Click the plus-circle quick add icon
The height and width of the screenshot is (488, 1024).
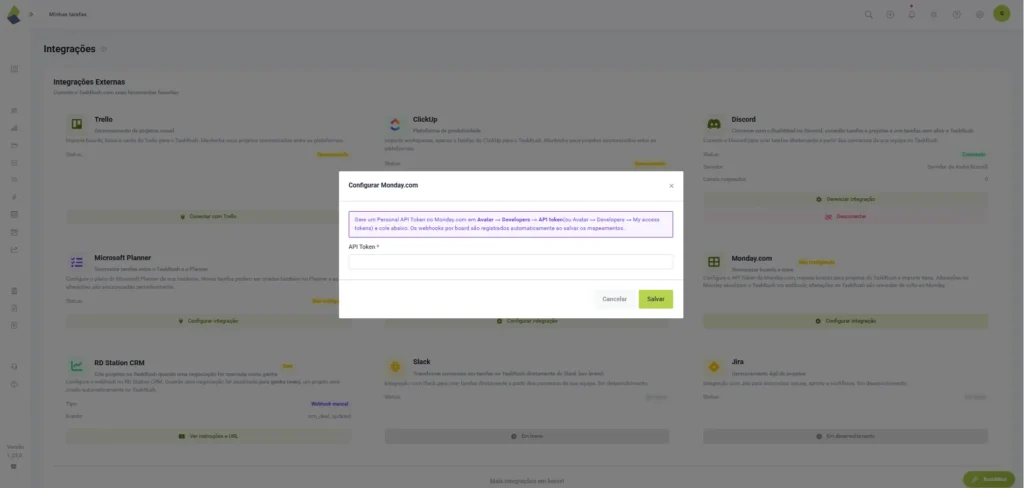click(x=889, y=14)
